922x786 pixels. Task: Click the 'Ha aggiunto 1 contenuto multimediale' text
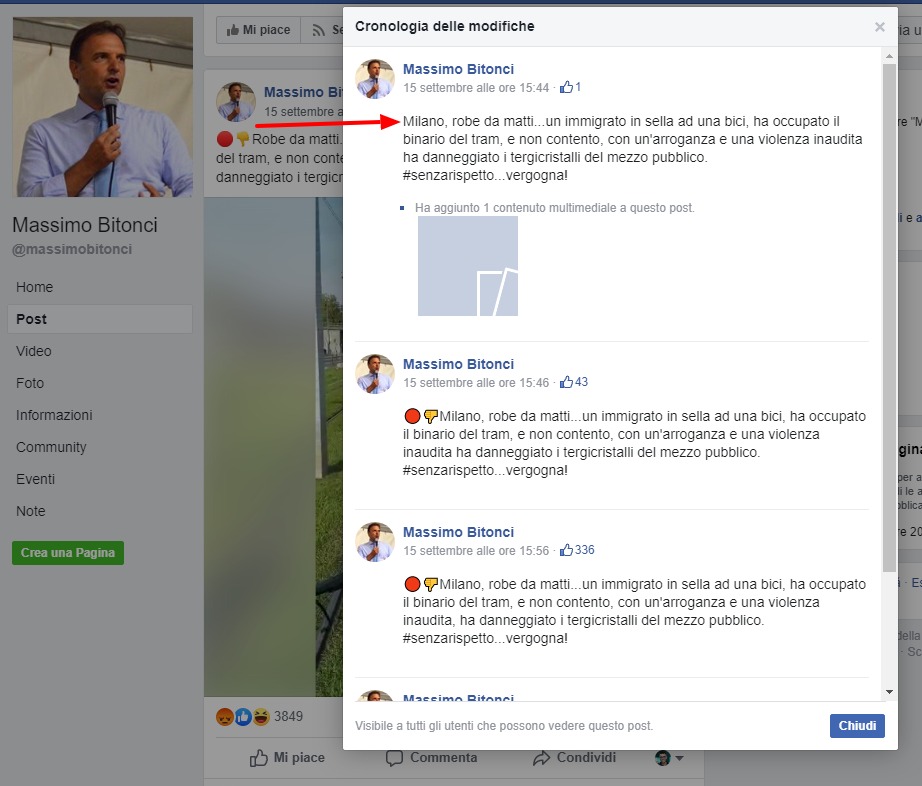coord(554,208)
